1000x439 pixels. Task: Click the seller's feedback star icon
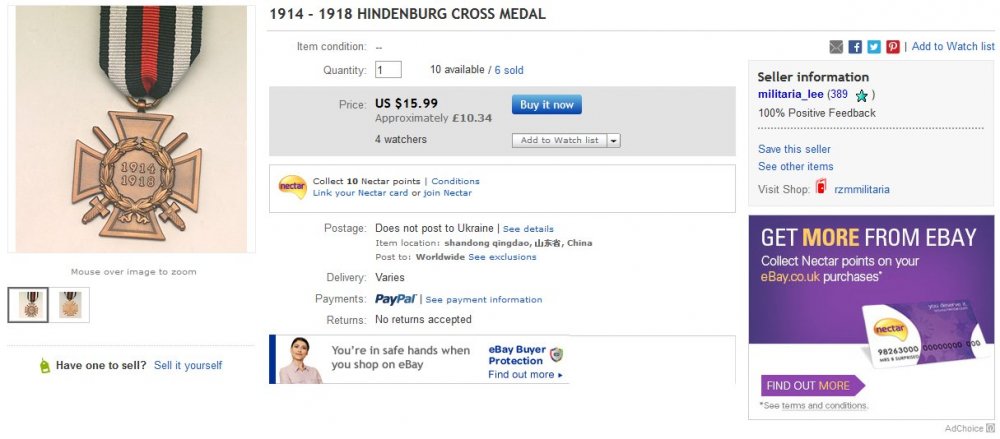(861, 95)
